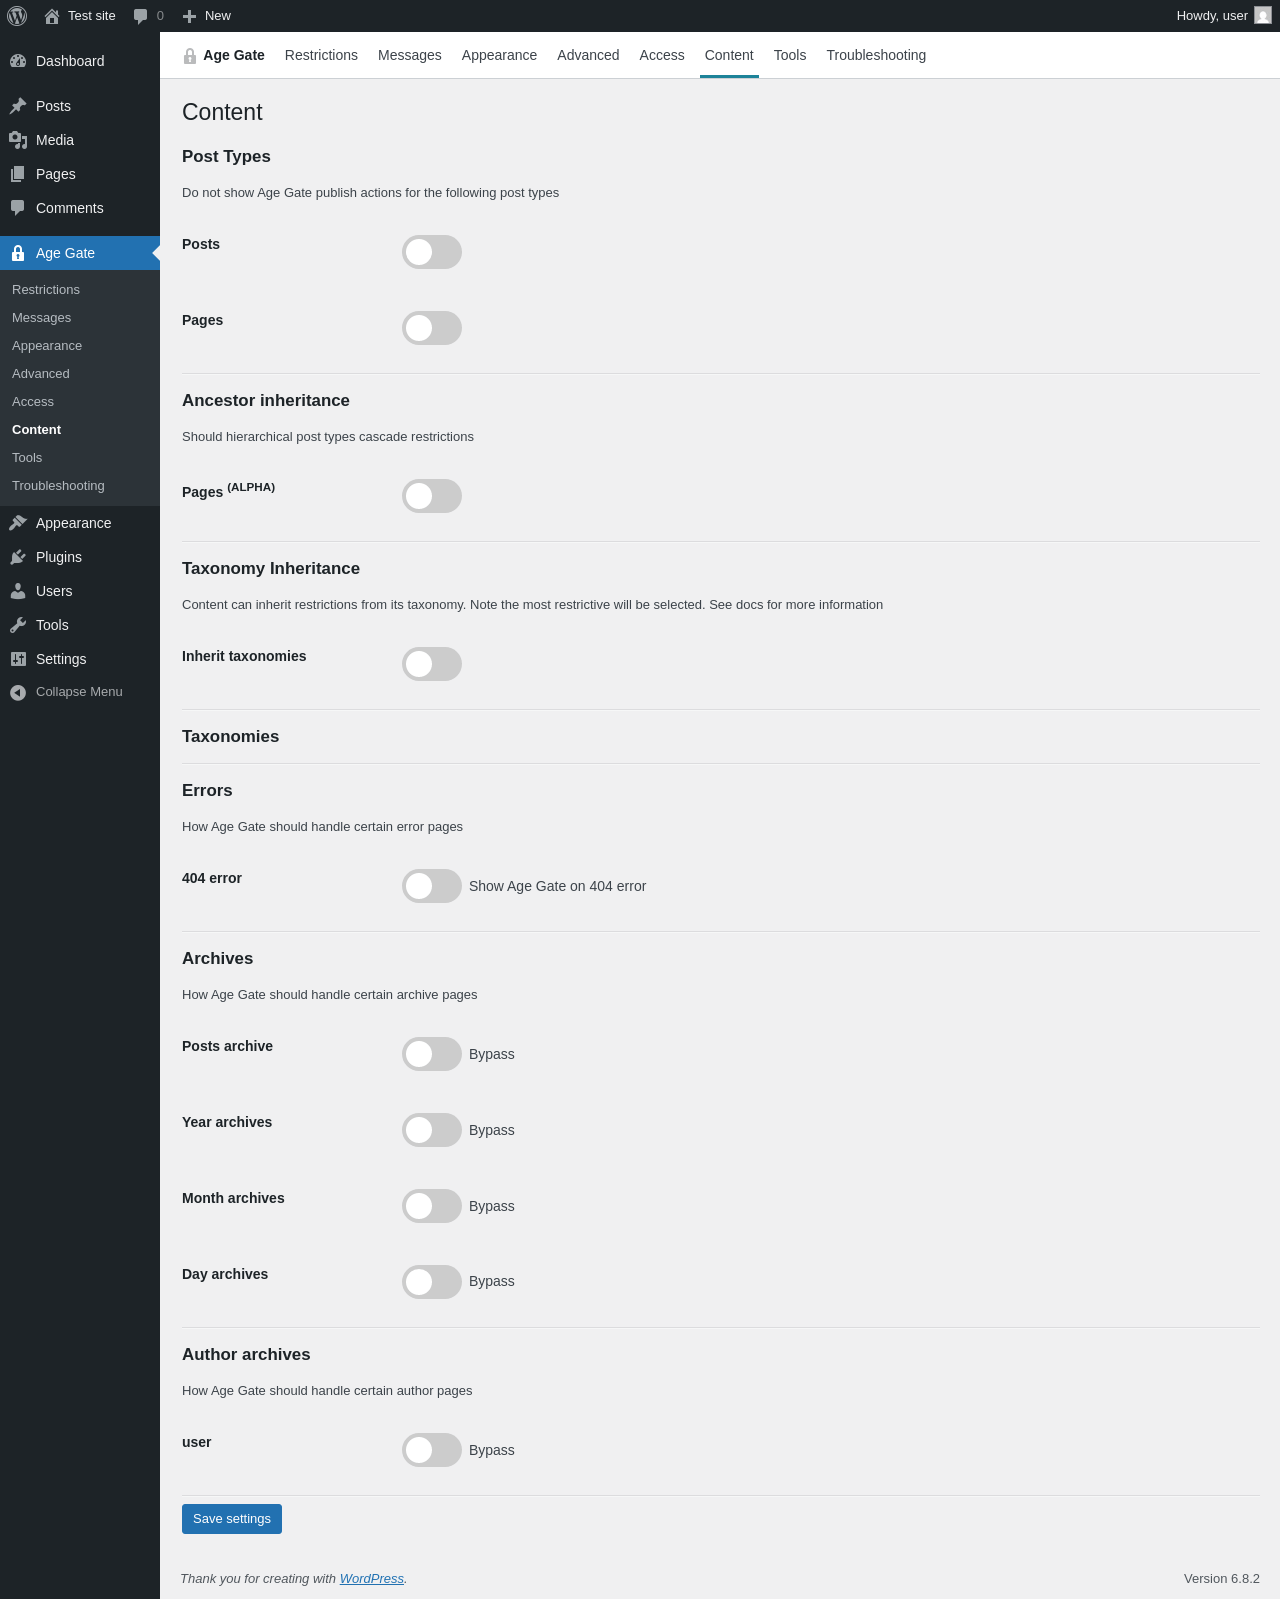Enable Pages (ALPHA) ancestor inheritance

[432, 496]
